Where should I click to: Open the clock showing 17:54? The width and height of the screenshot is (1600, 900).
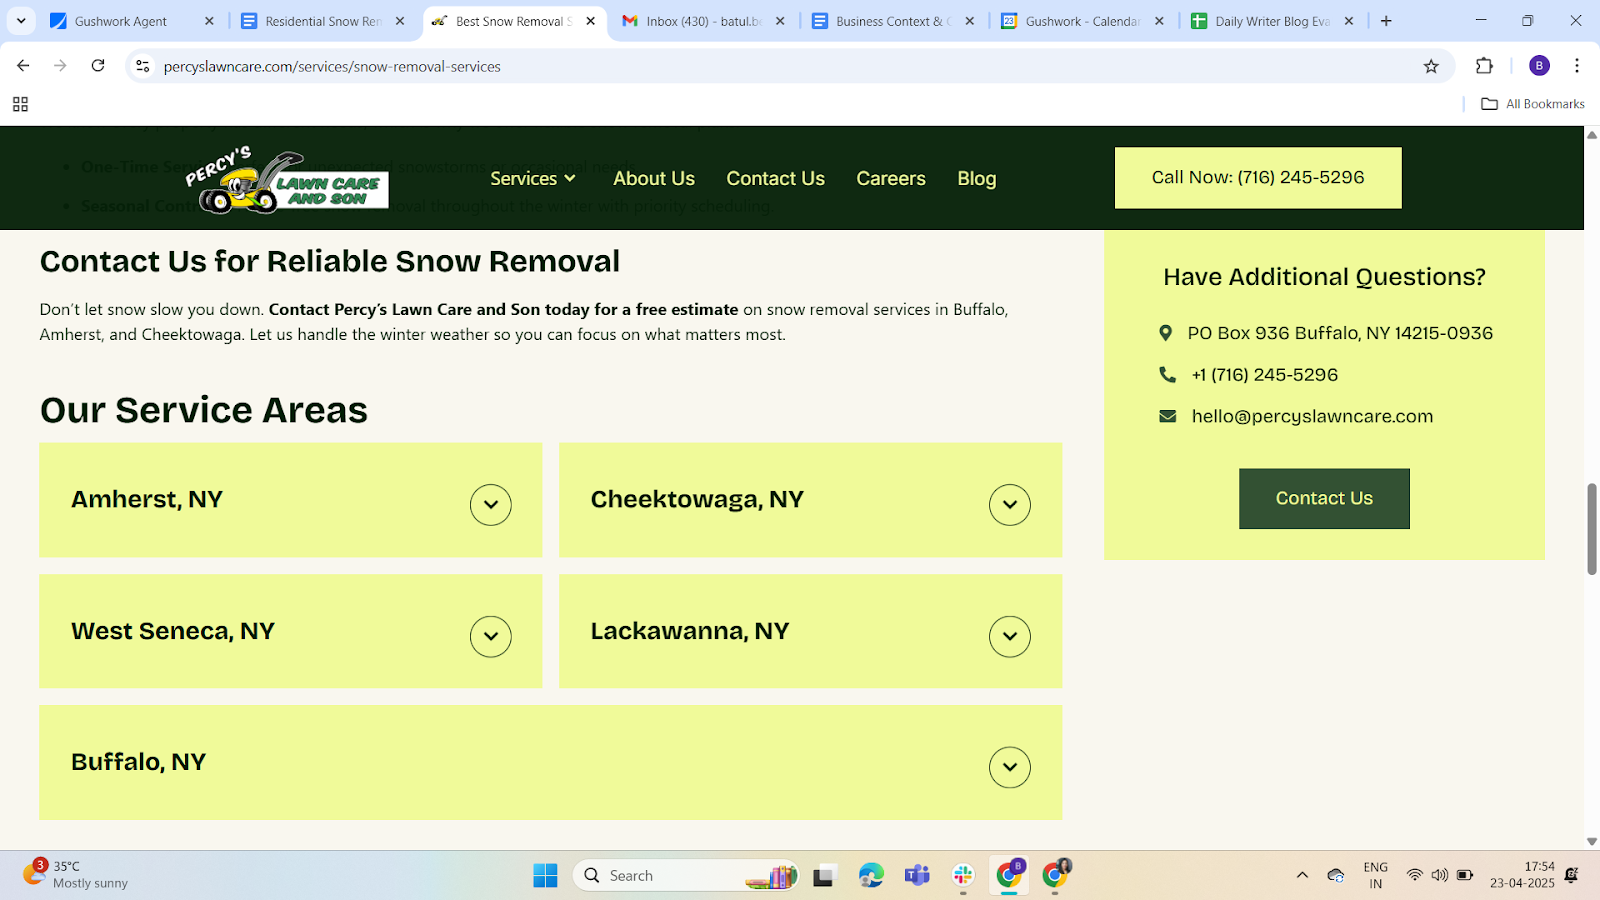pos(1522,875)
